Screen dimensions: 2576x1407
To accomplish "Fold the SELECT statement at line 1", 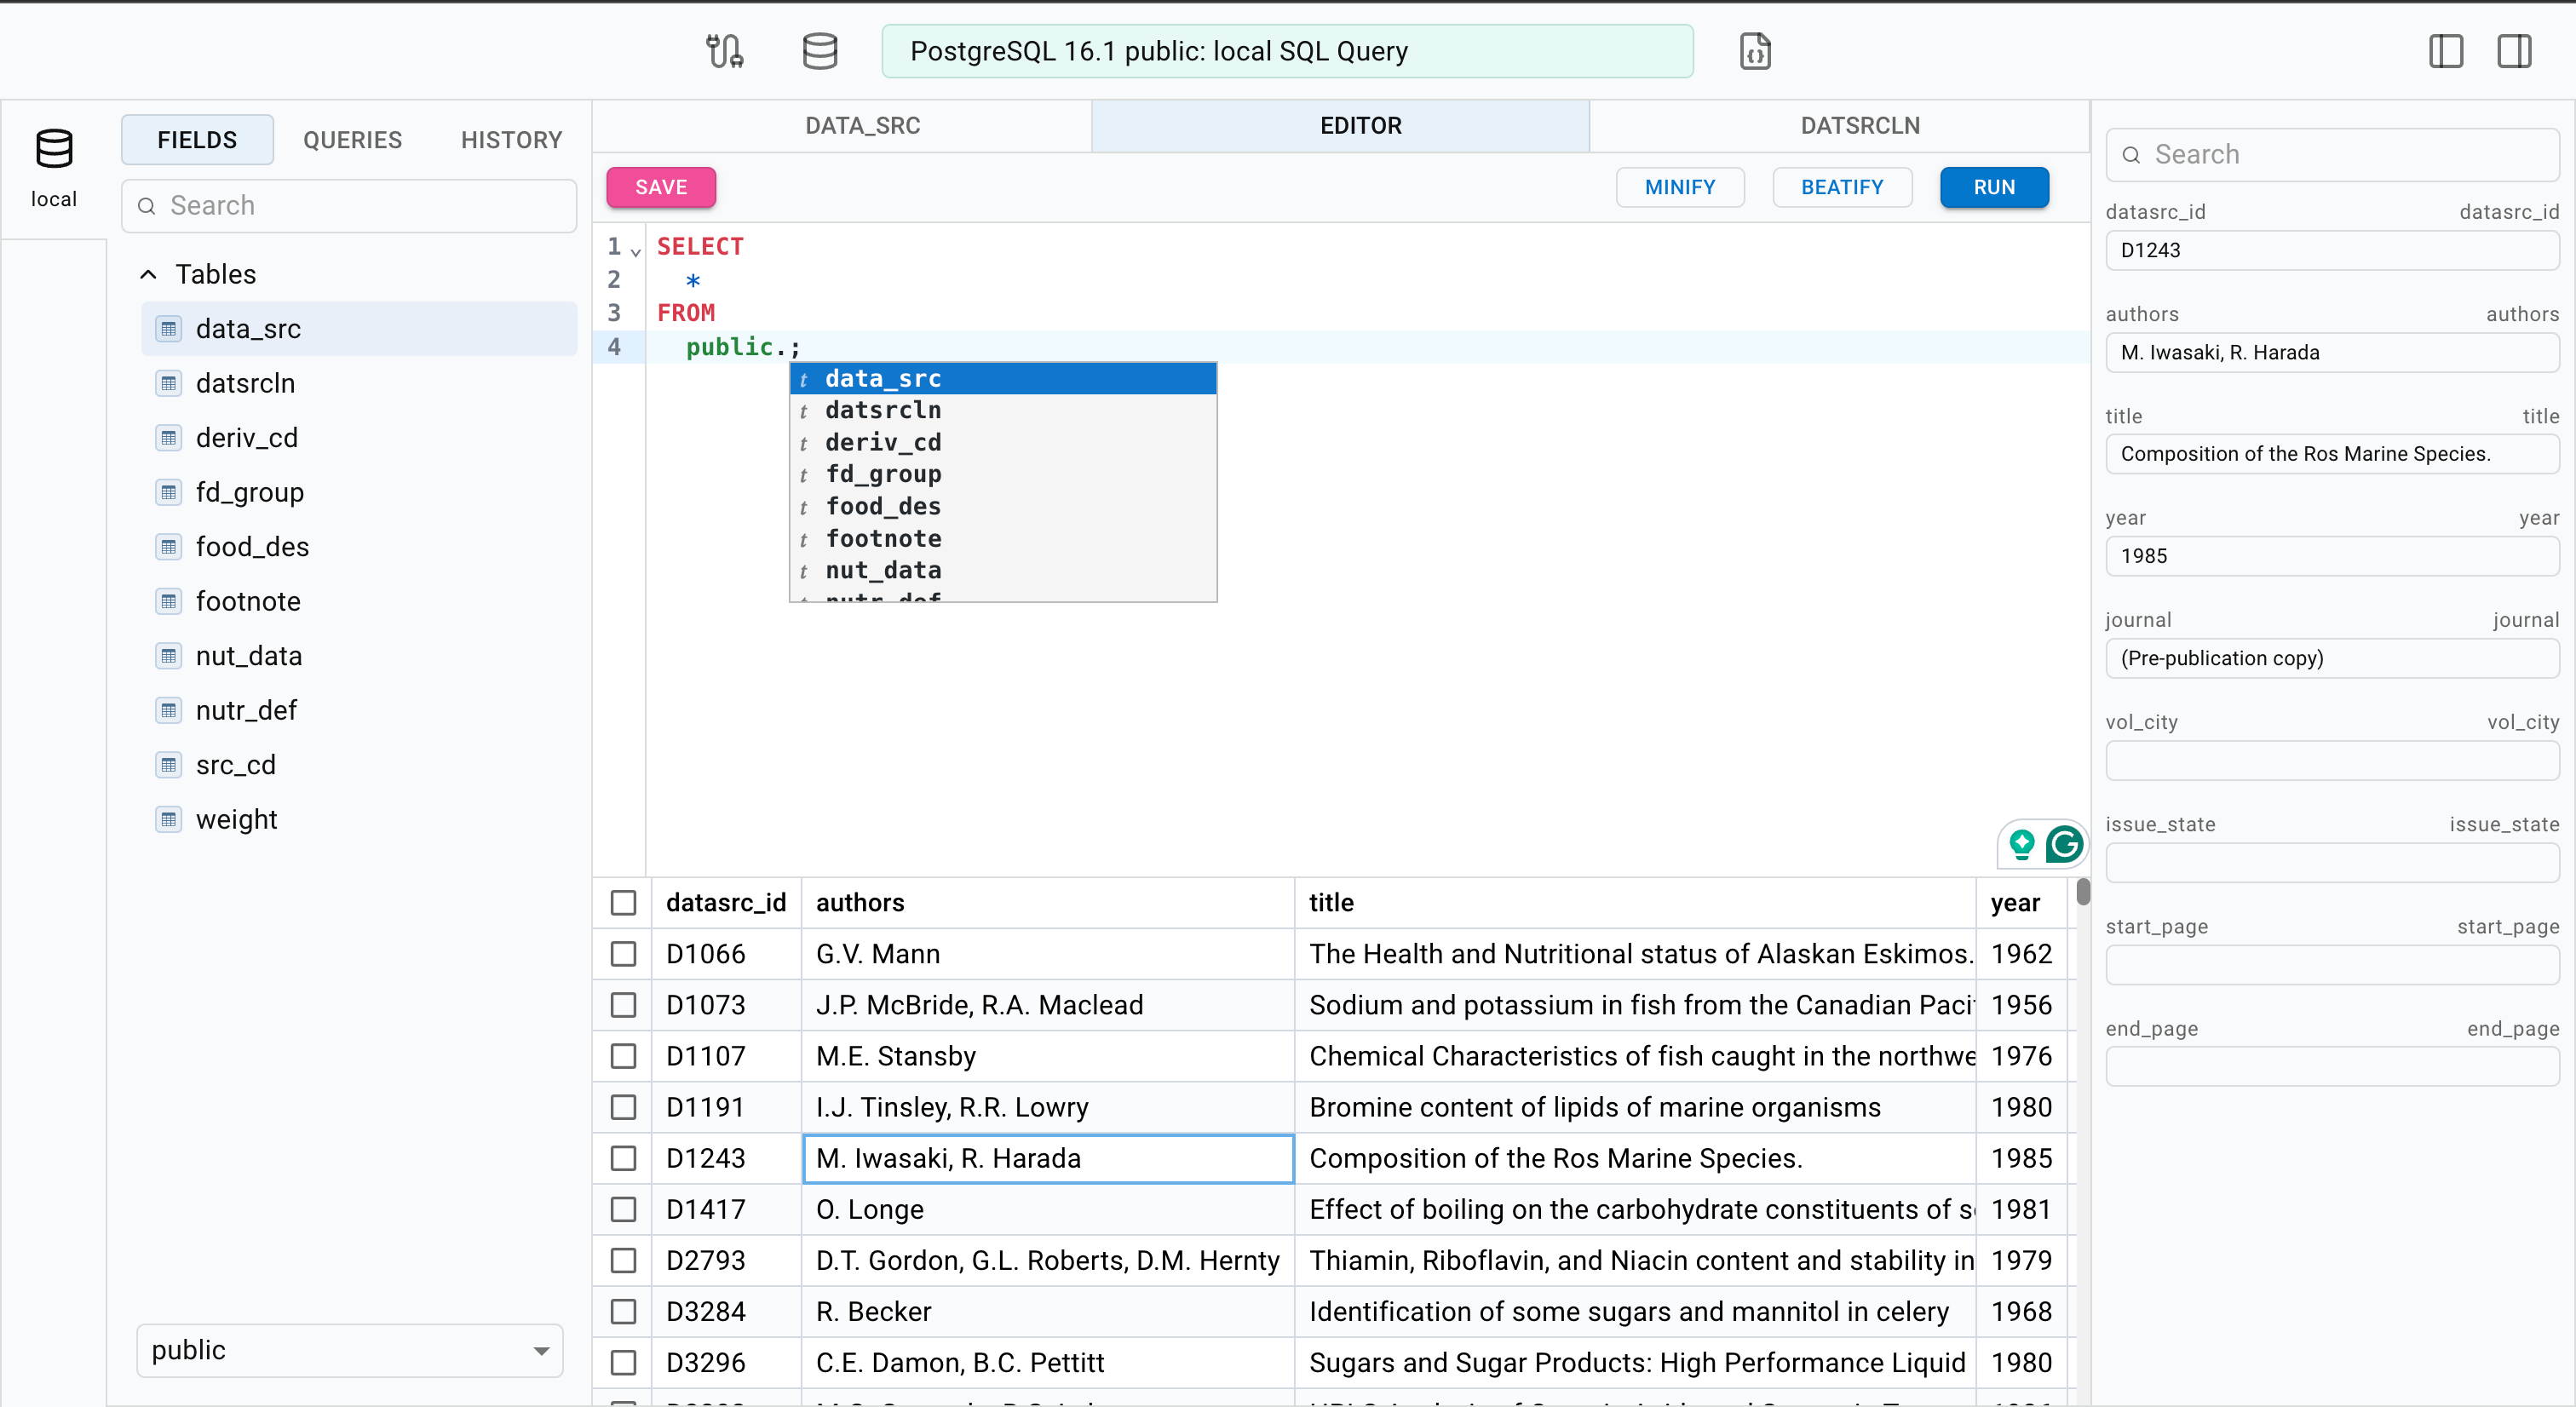I will pos(636,252).
